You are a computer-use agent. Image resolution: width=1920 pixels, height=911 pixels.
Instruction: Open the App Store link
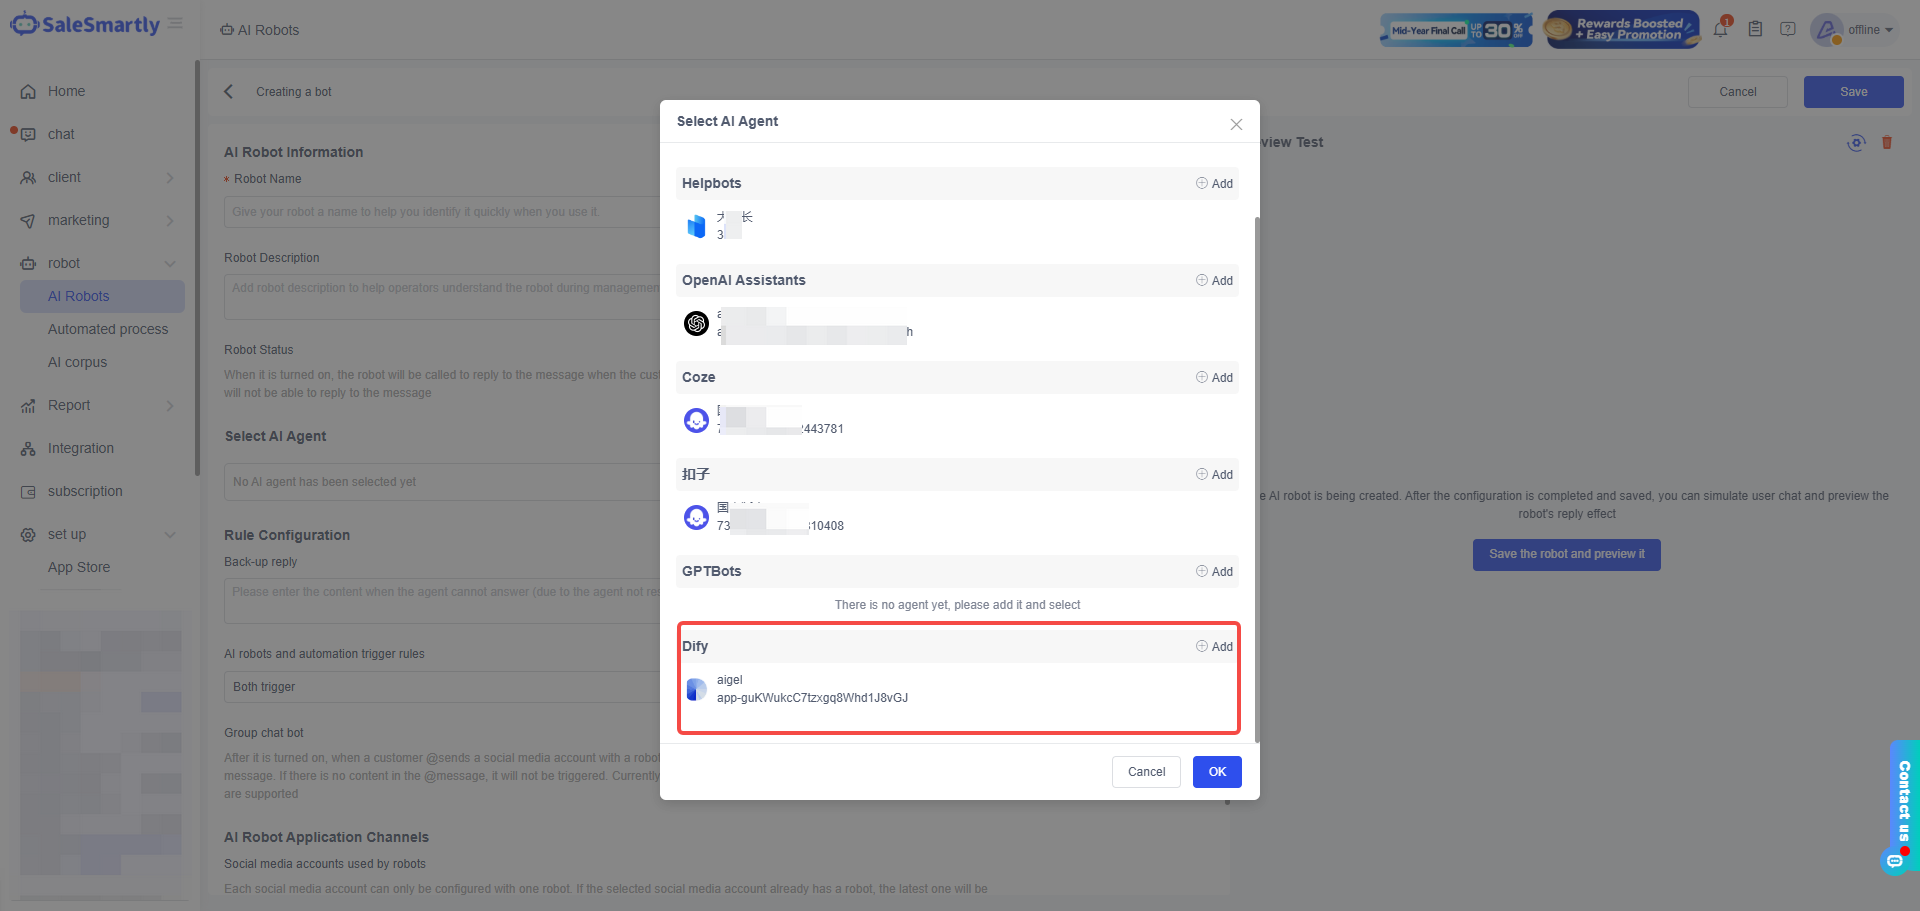pos(79,567)
